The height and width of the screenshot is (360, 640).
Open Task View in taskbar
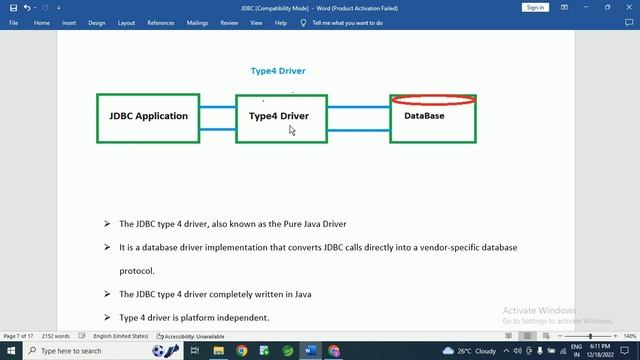195,351
